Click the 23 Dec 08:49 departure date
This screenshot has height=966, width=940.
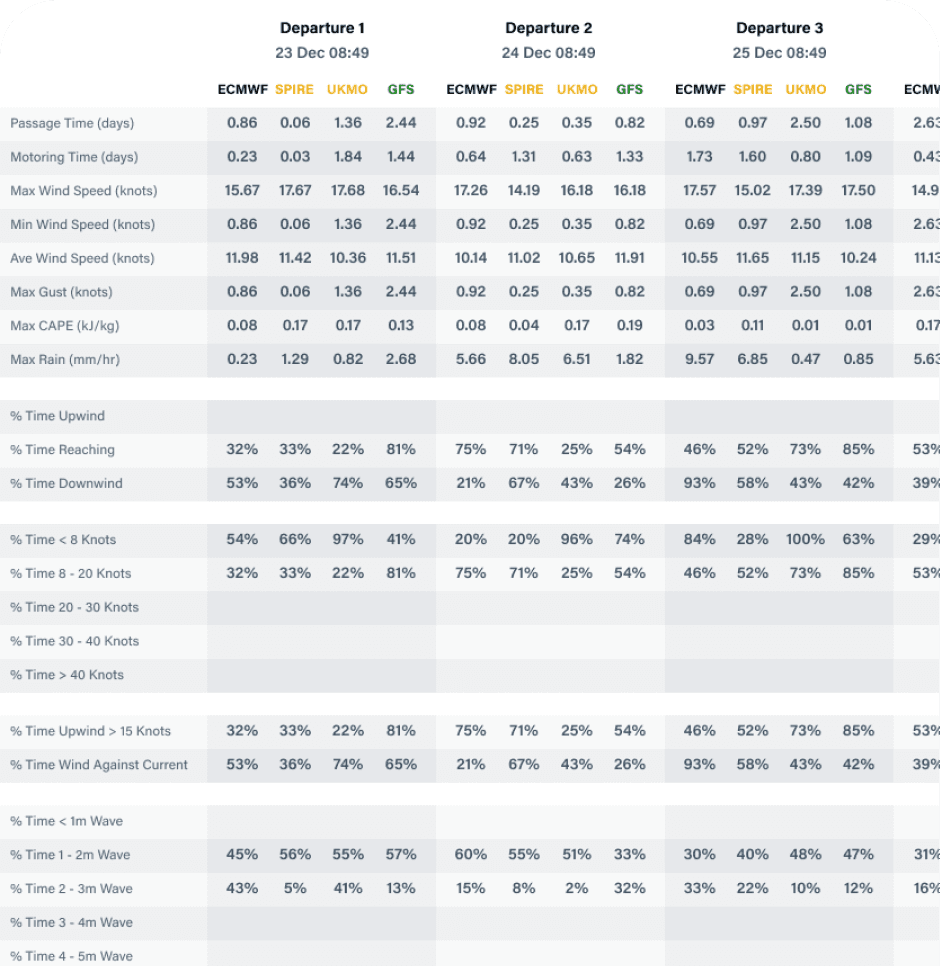321,53
